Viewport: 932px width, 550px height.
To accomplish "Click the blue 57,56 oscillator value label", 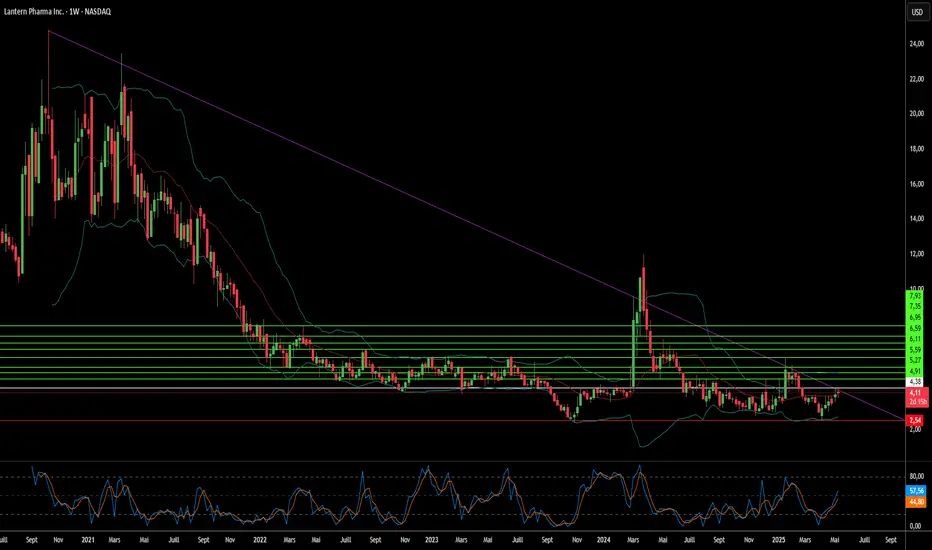I will (x=914, y=491).
